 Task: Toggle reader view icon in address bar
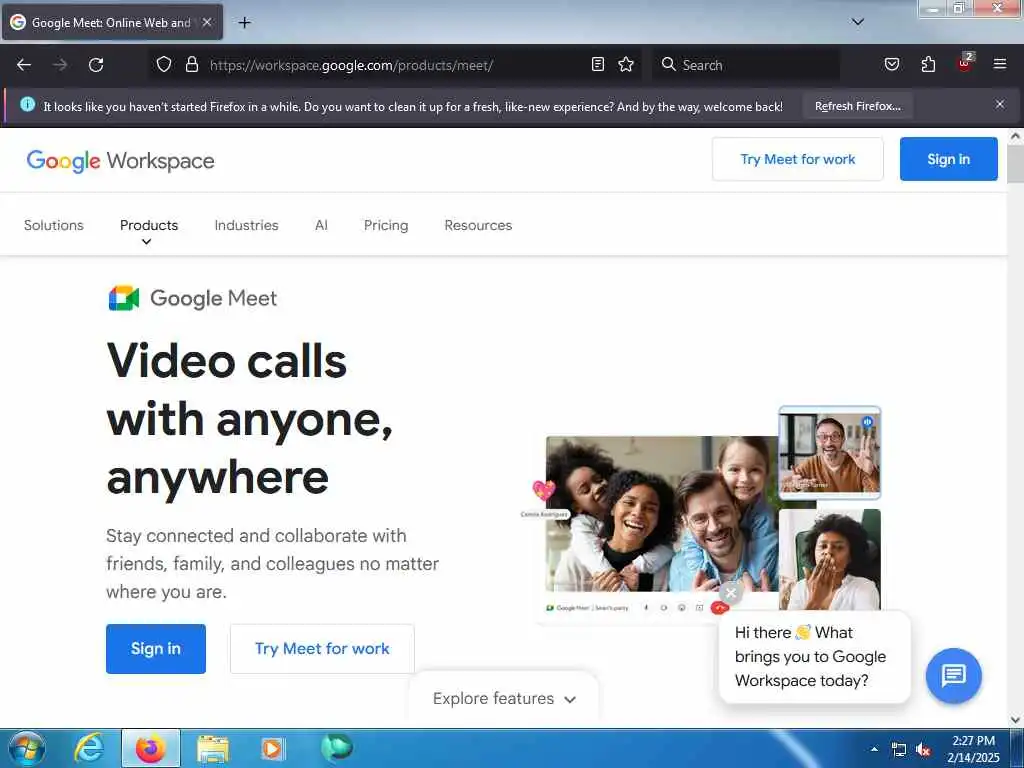(x=598, y=64)
